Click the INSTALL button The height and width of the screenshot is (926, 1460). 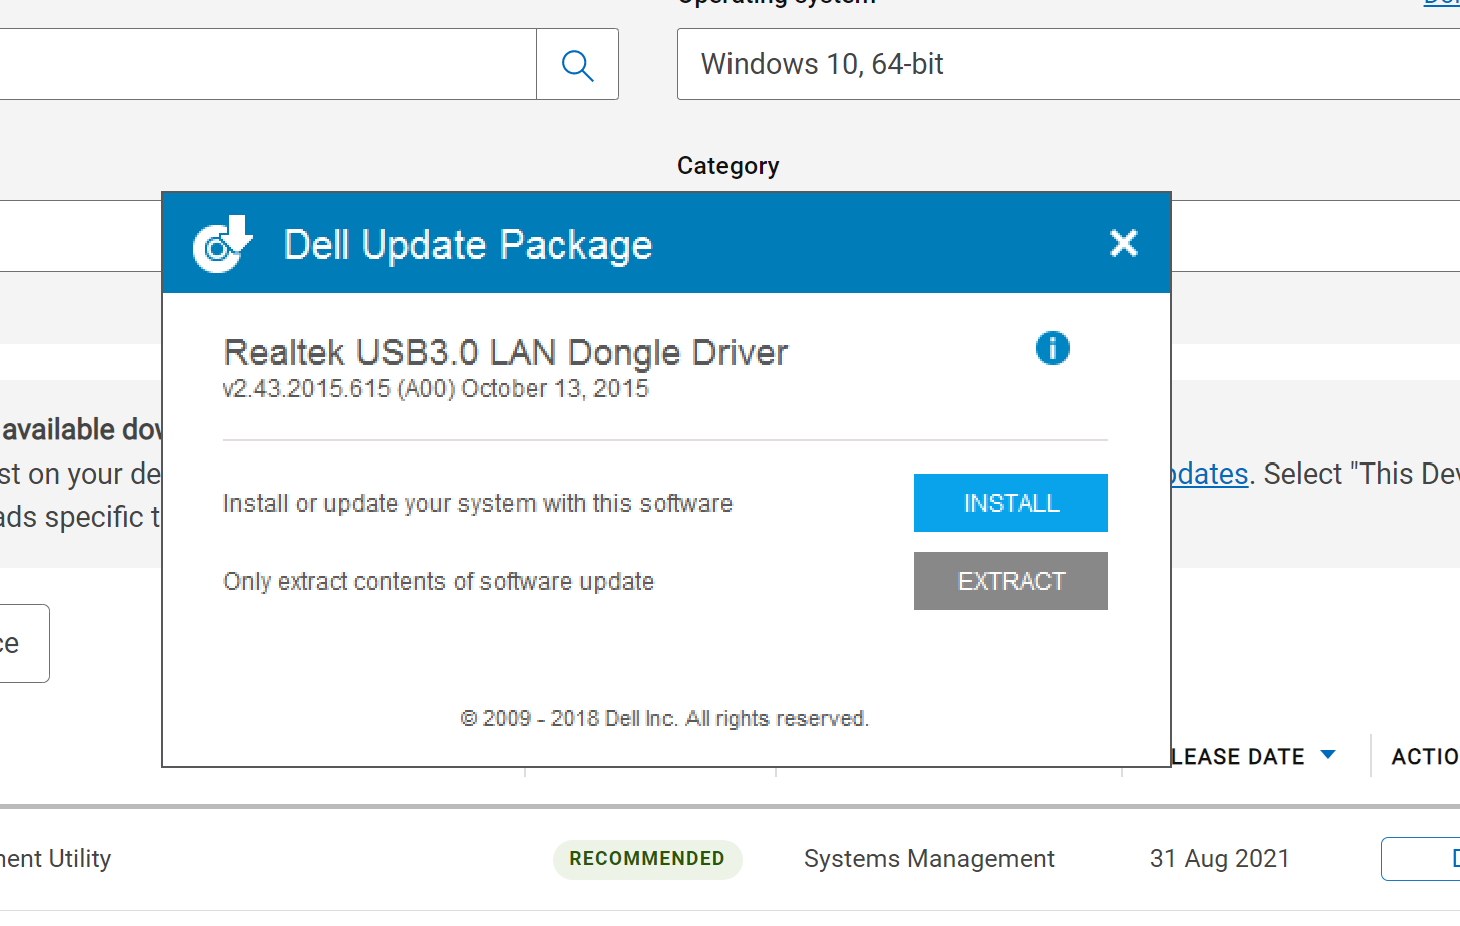pos(1010,503)
